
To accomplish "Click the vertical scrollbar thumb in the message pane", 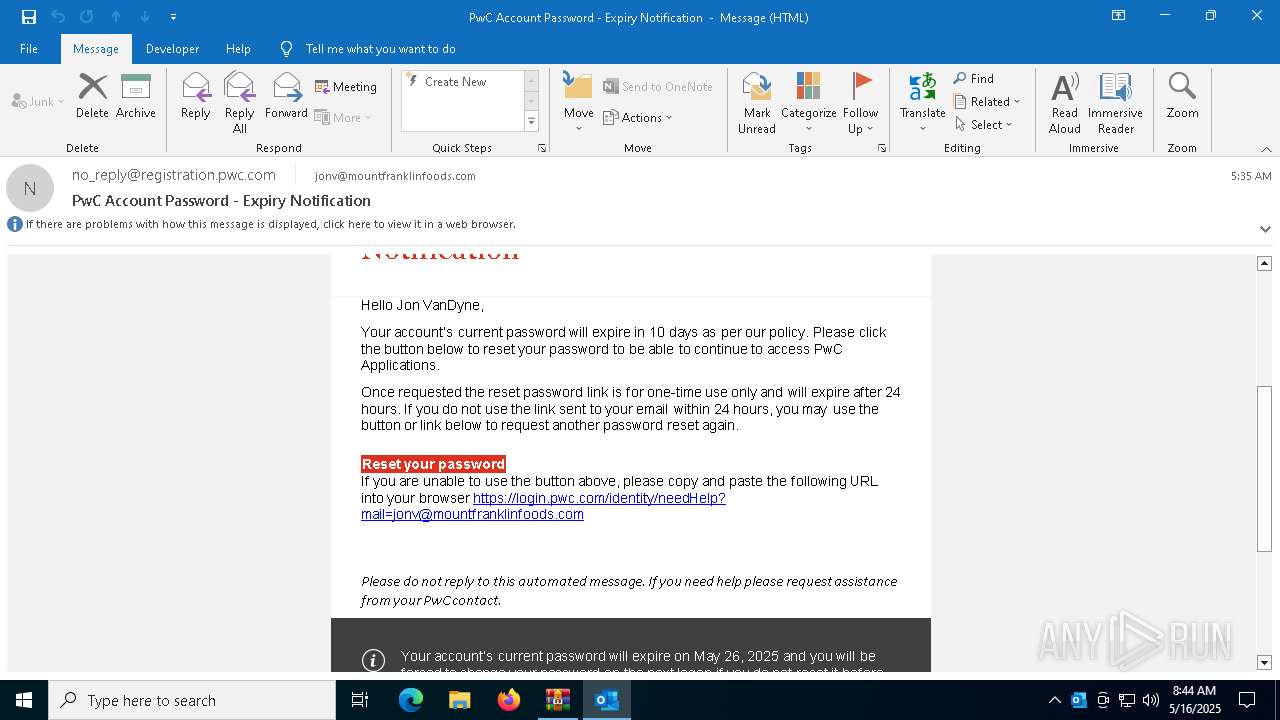I will pos(1264,468).
